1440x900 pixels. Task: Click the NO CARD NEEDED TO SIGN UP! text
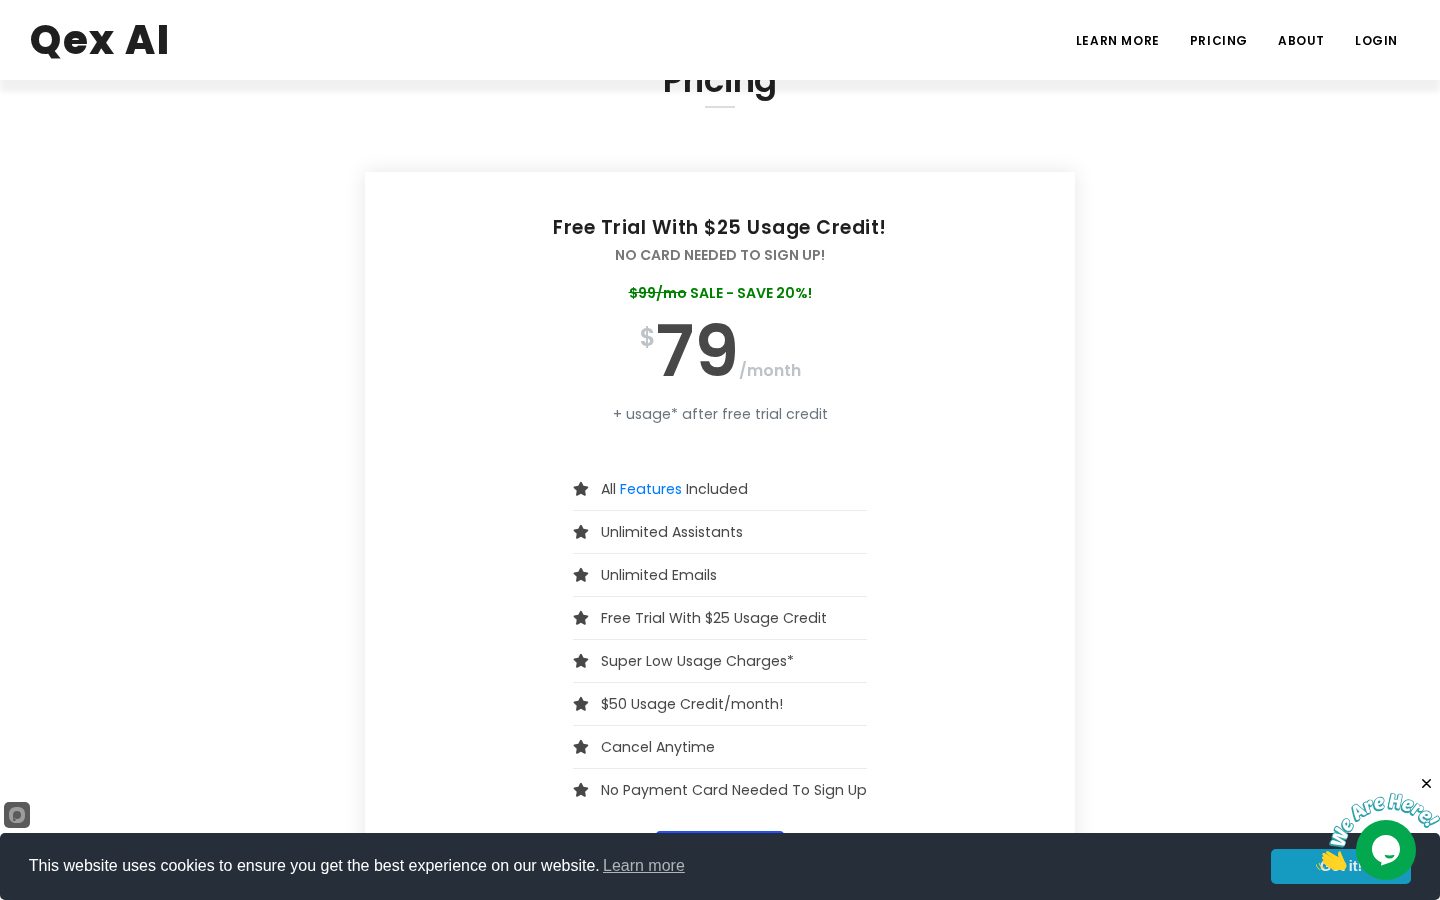pos(720,255)
